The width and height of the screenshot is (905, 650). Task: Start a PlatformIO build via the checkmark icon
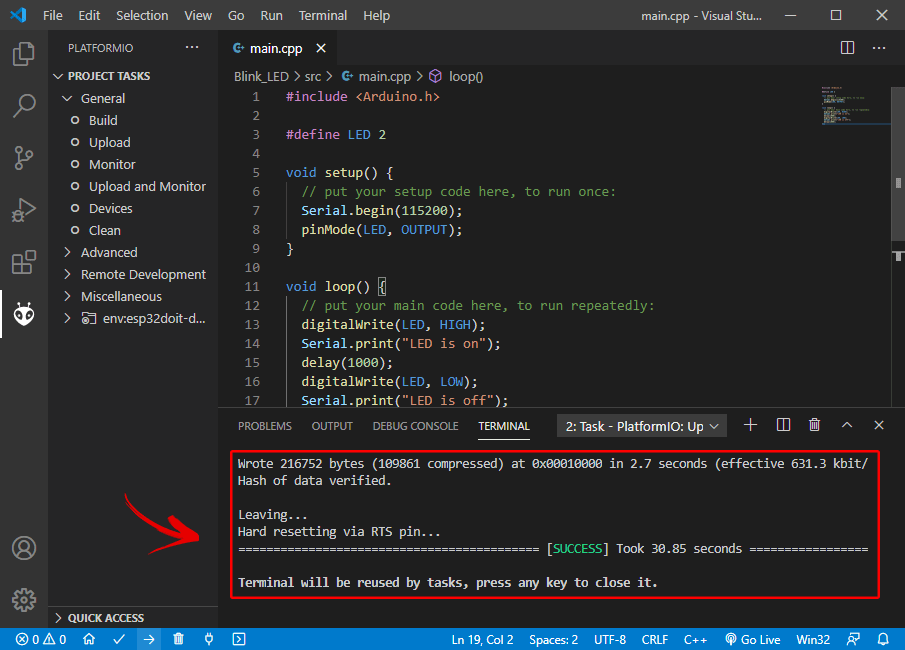click(x=118, y=639)
